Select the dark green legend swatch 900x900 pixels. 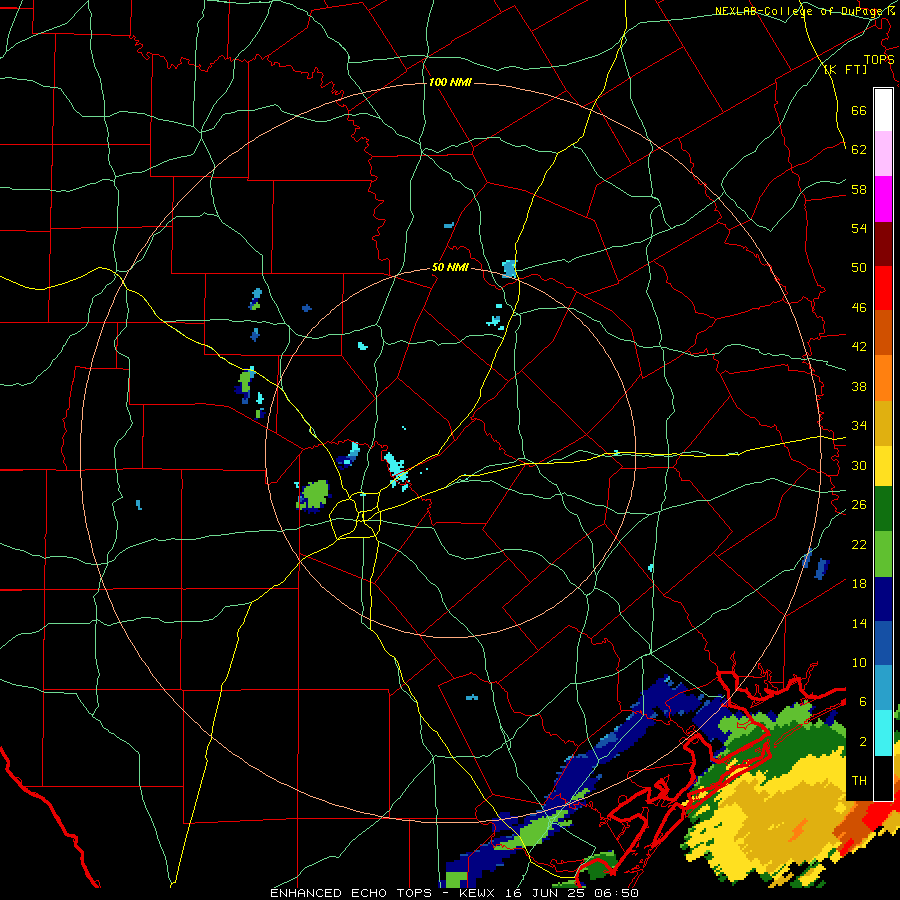pyautogui.click(x=883, y=509)
